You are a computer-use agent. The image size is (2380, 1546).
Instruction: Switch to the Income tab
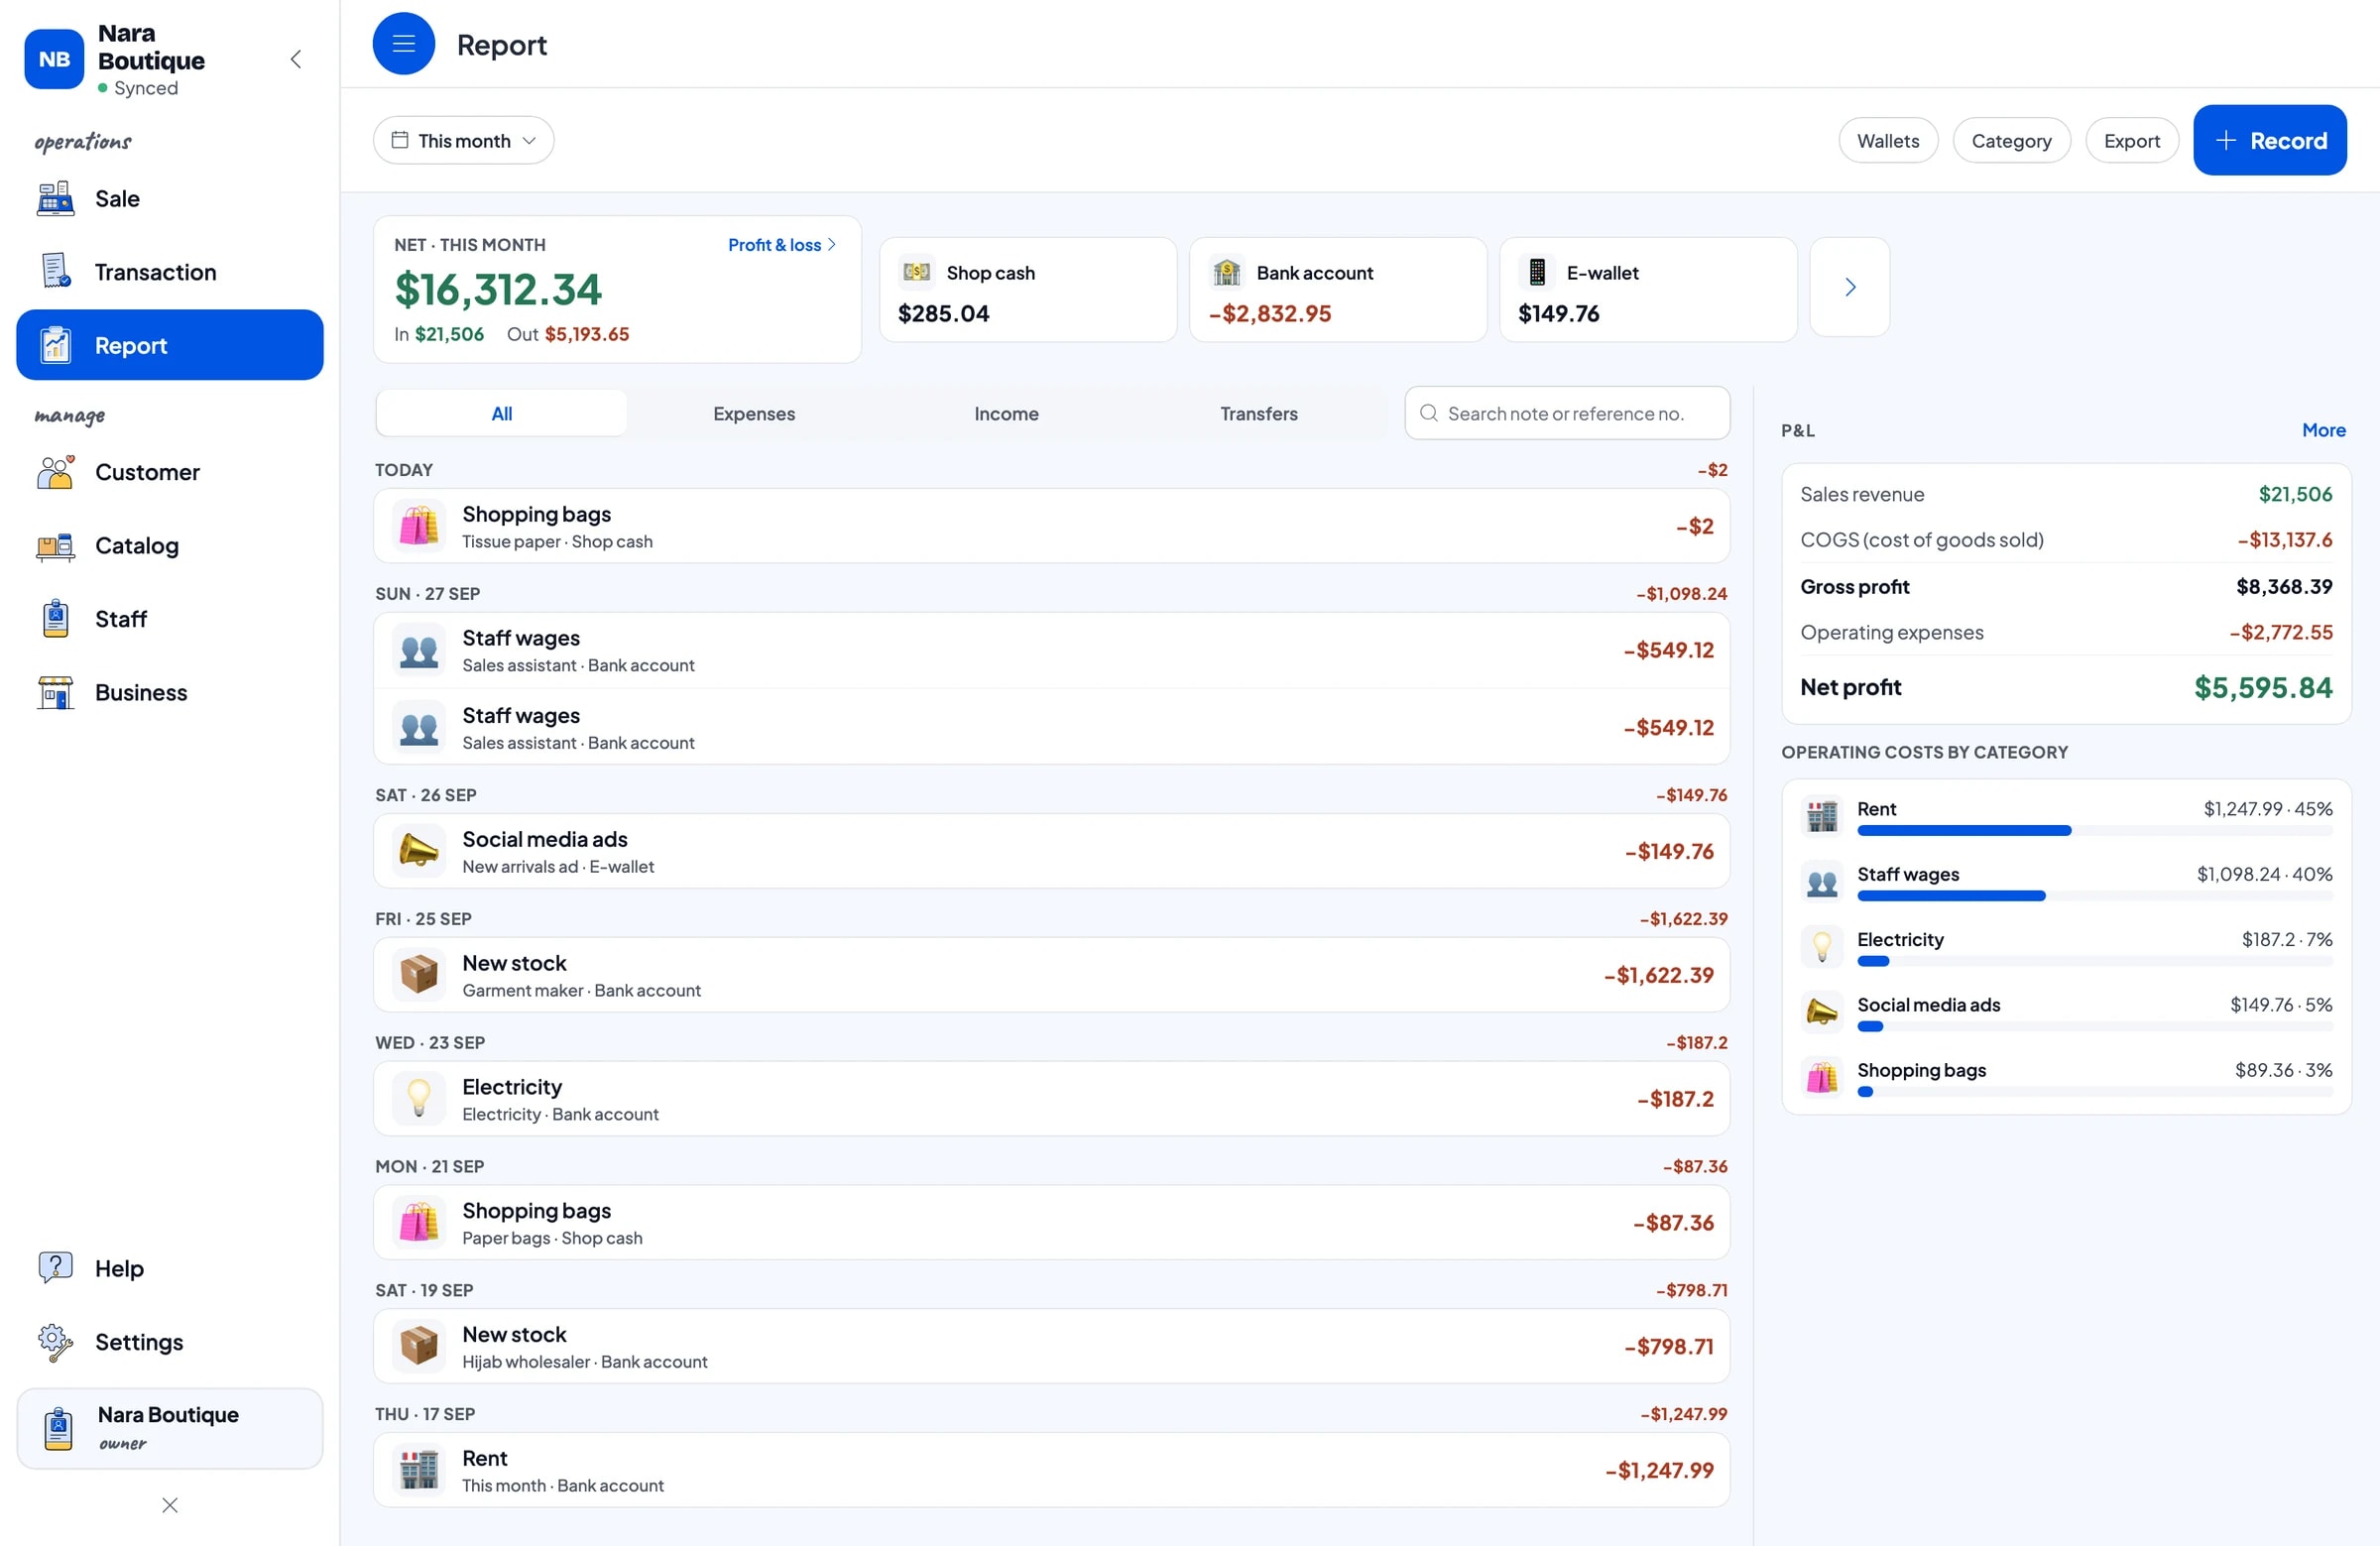tap(1006, 413)
